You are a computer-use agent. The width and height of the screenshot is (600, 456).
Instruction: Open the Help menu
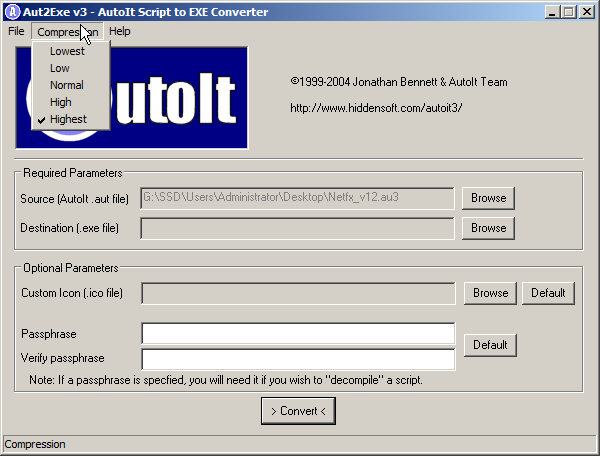[x=120, y=31]
